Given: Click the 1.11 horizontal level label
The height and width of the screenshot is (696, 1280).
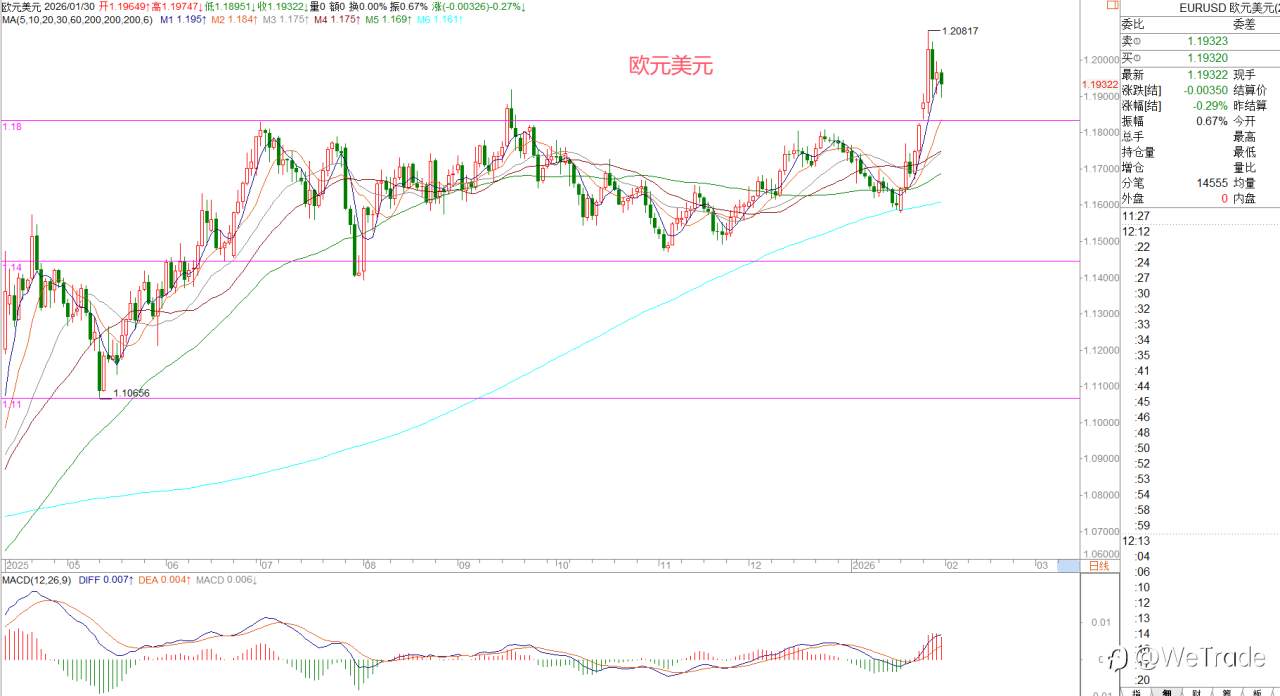Looking at the screenshot, I should (x=11, y=404).
